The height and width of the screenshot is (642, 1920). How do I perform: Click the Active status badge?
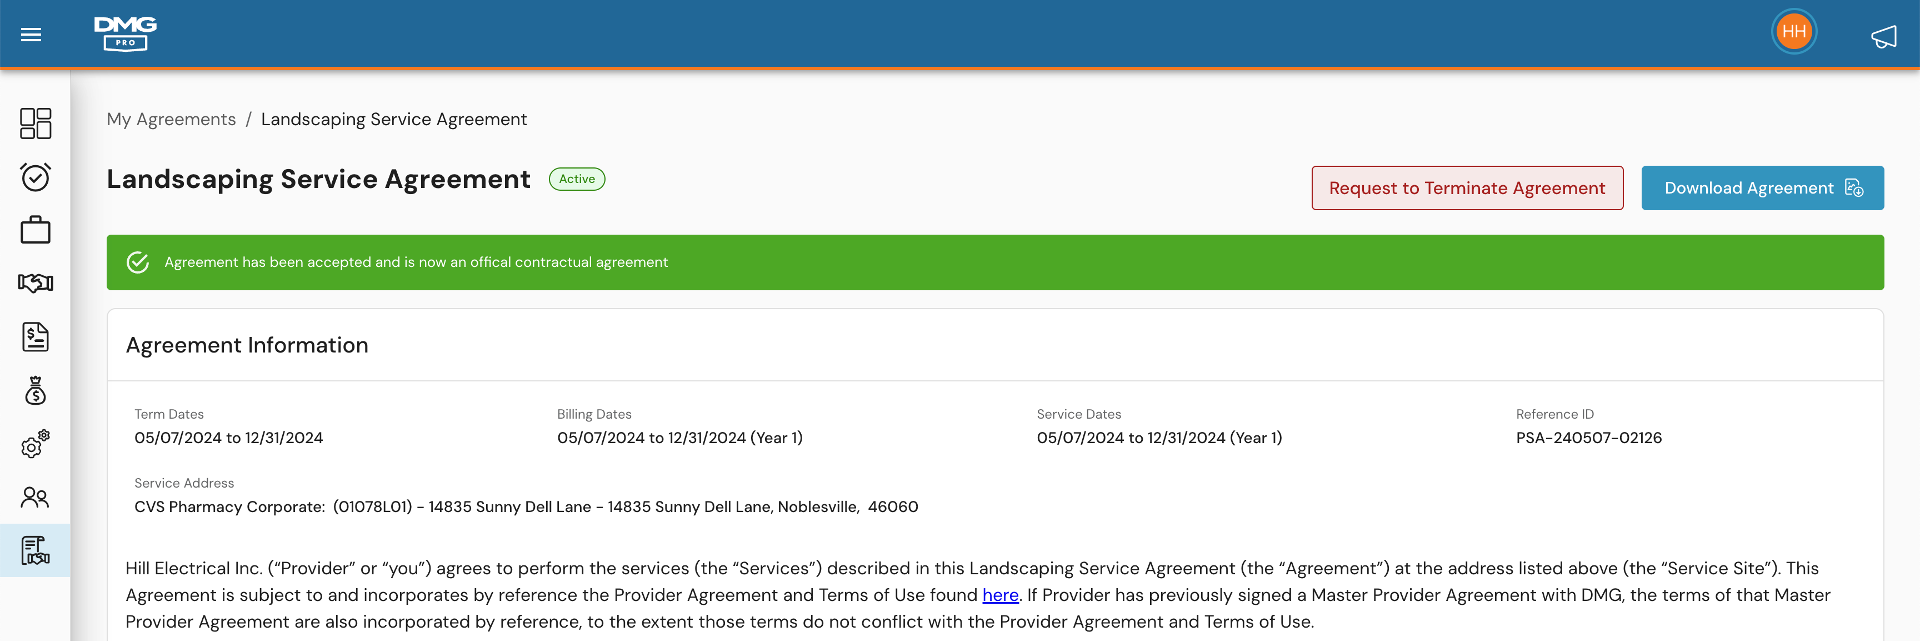(x=577, y=179)
